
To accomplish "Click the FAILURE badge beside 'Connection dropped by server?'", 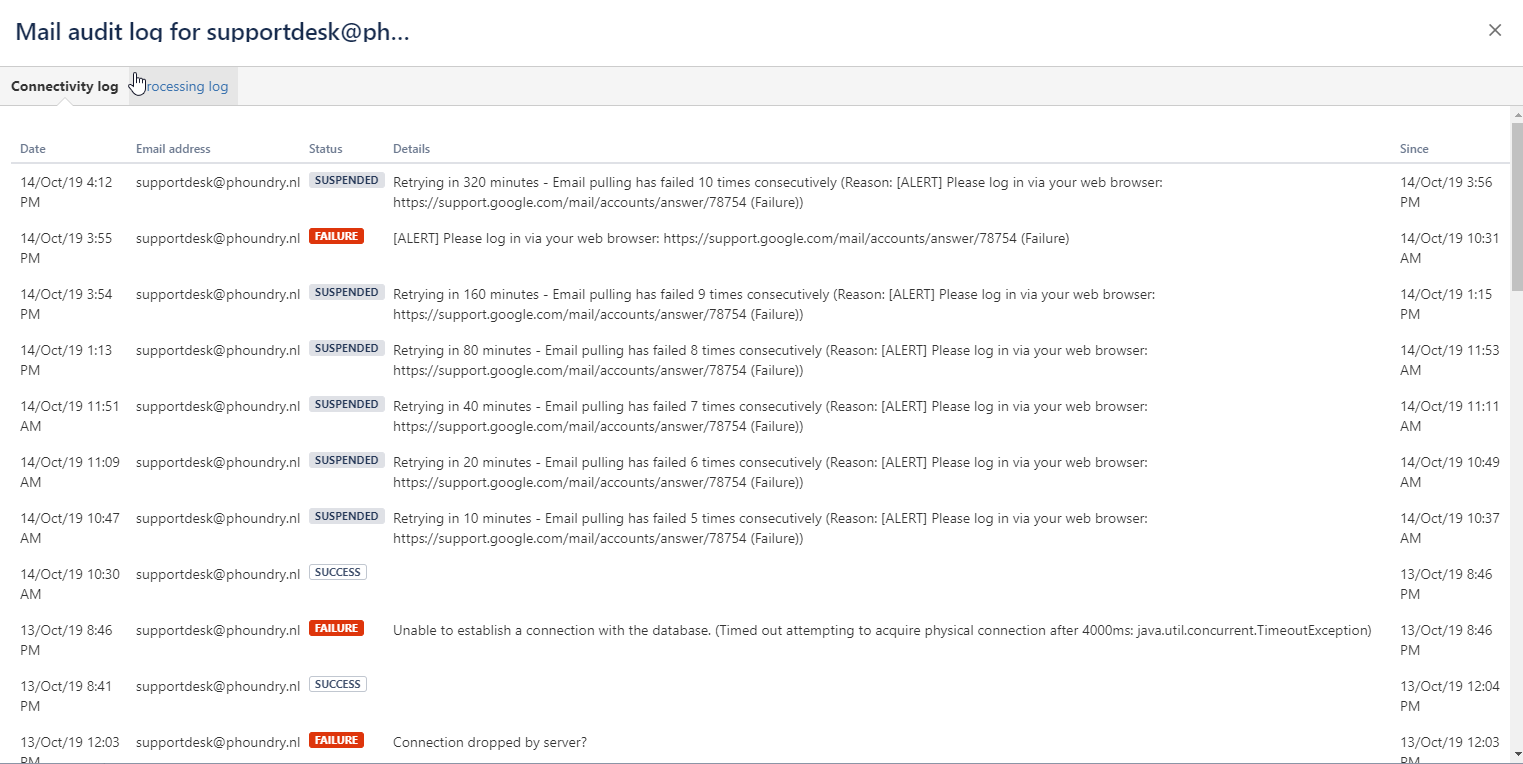I will coord(336,740).
